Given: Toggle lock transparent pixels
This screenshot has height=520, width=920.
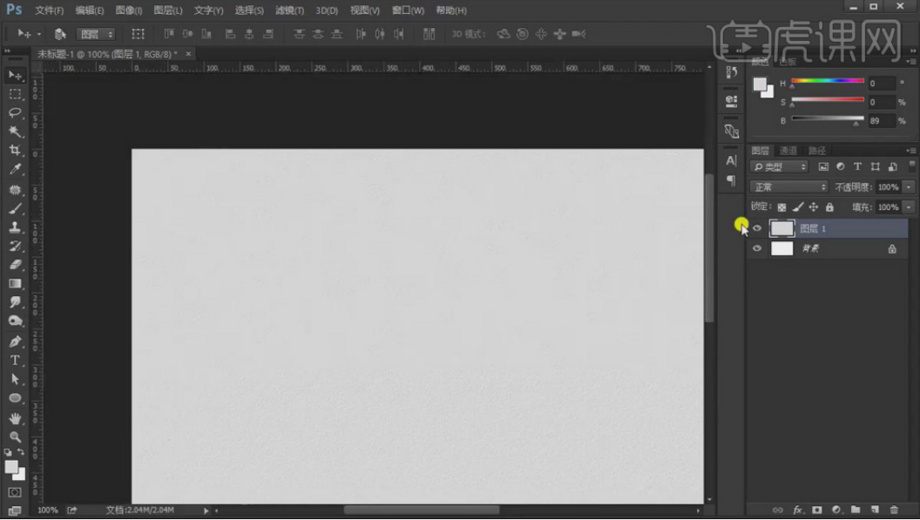Looking at the screenshot, I should coord(782,207).
